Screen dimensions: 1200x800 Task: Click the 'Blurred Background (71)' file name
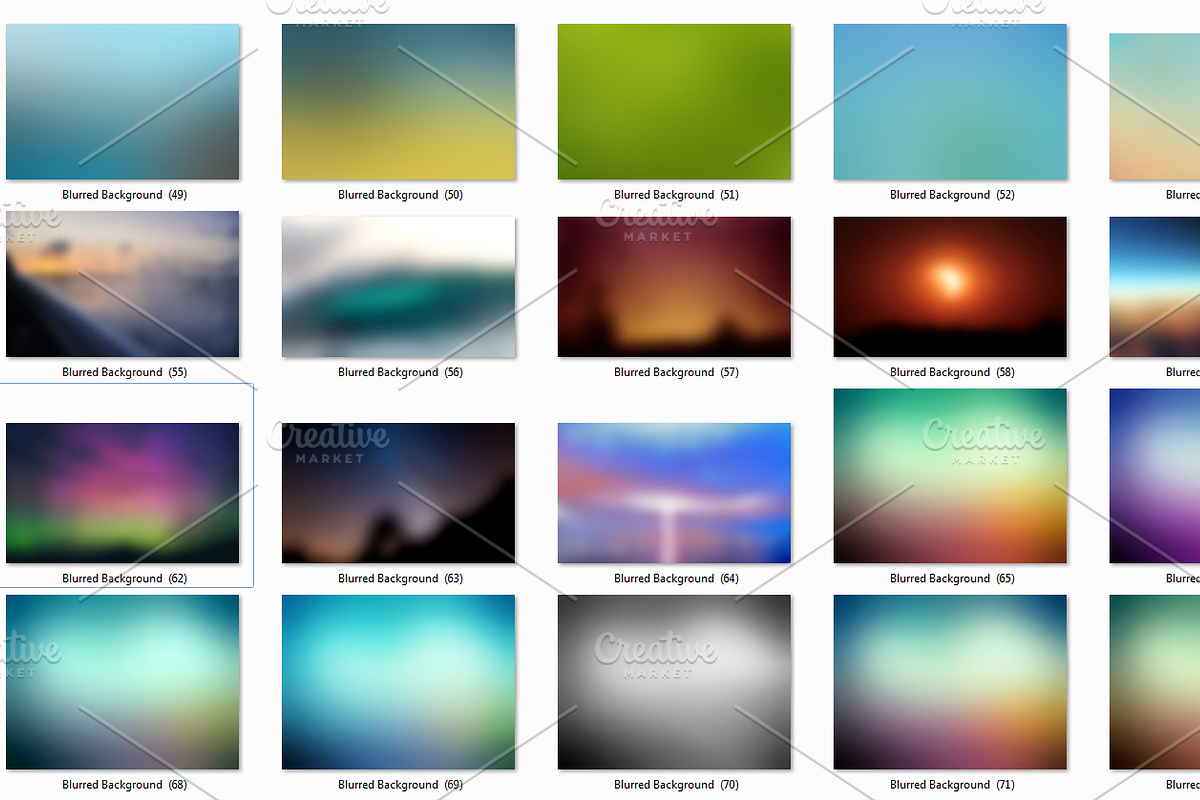pyautogui.click(x=952, y=785)
